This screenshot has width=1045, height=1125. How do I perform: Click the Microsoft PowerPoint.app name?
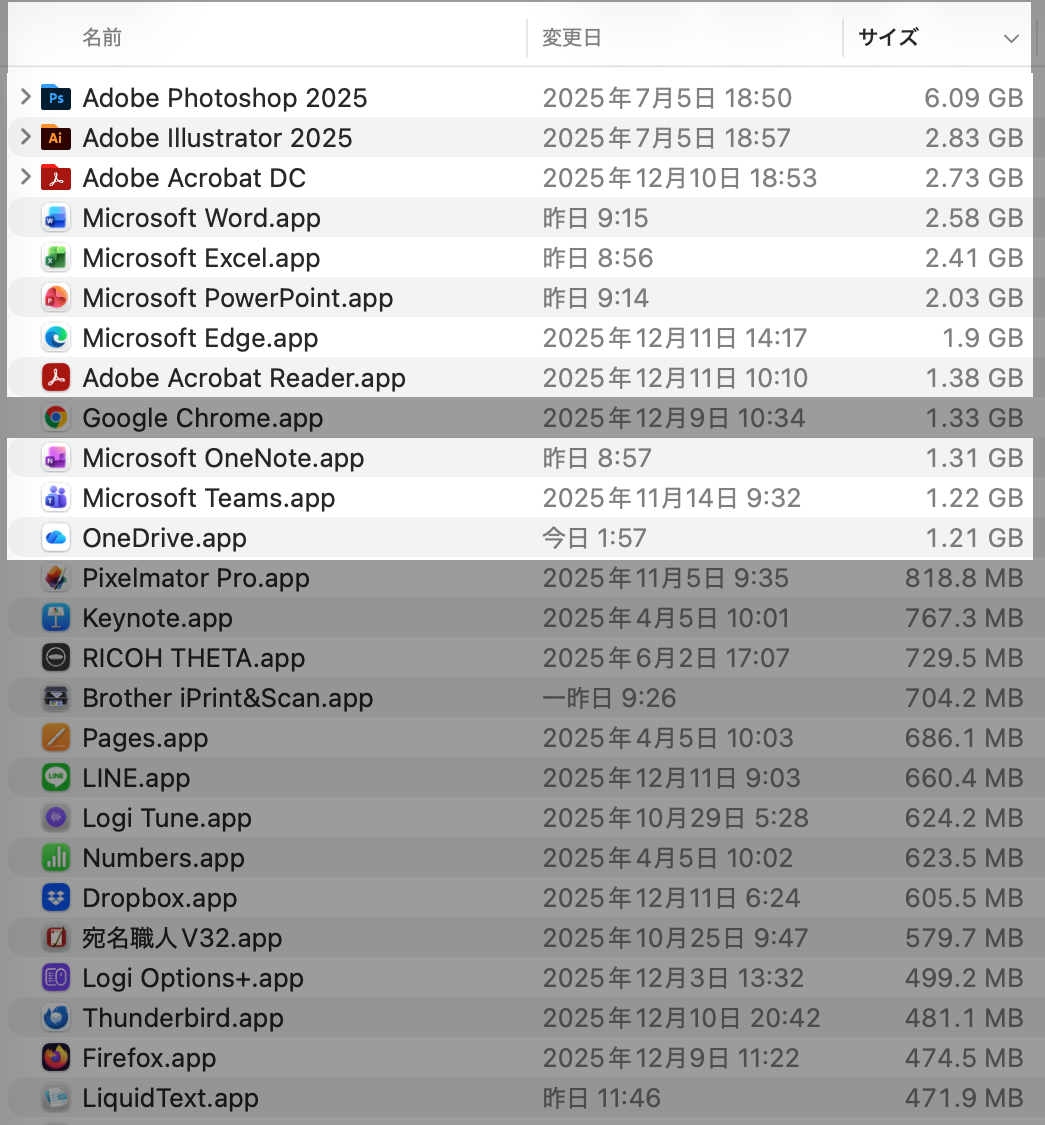238,298
